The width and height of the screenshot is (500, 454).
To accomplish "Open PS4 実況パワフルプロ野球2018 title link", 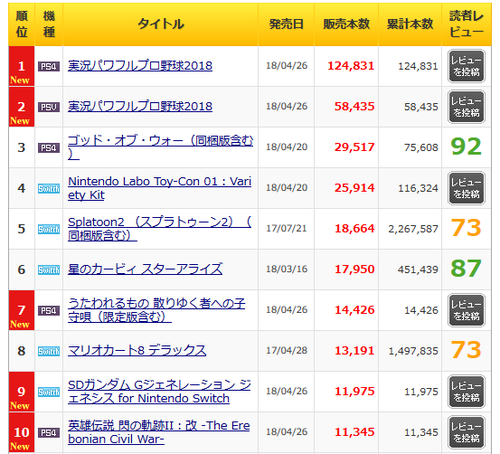I will point(140,66).
